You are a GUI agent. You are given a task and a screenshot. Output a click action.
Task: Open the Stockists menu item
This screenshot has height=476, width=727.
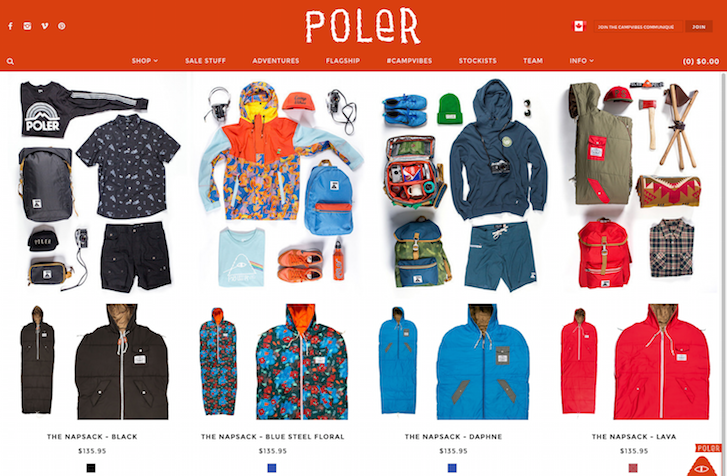tap(478, 61)
